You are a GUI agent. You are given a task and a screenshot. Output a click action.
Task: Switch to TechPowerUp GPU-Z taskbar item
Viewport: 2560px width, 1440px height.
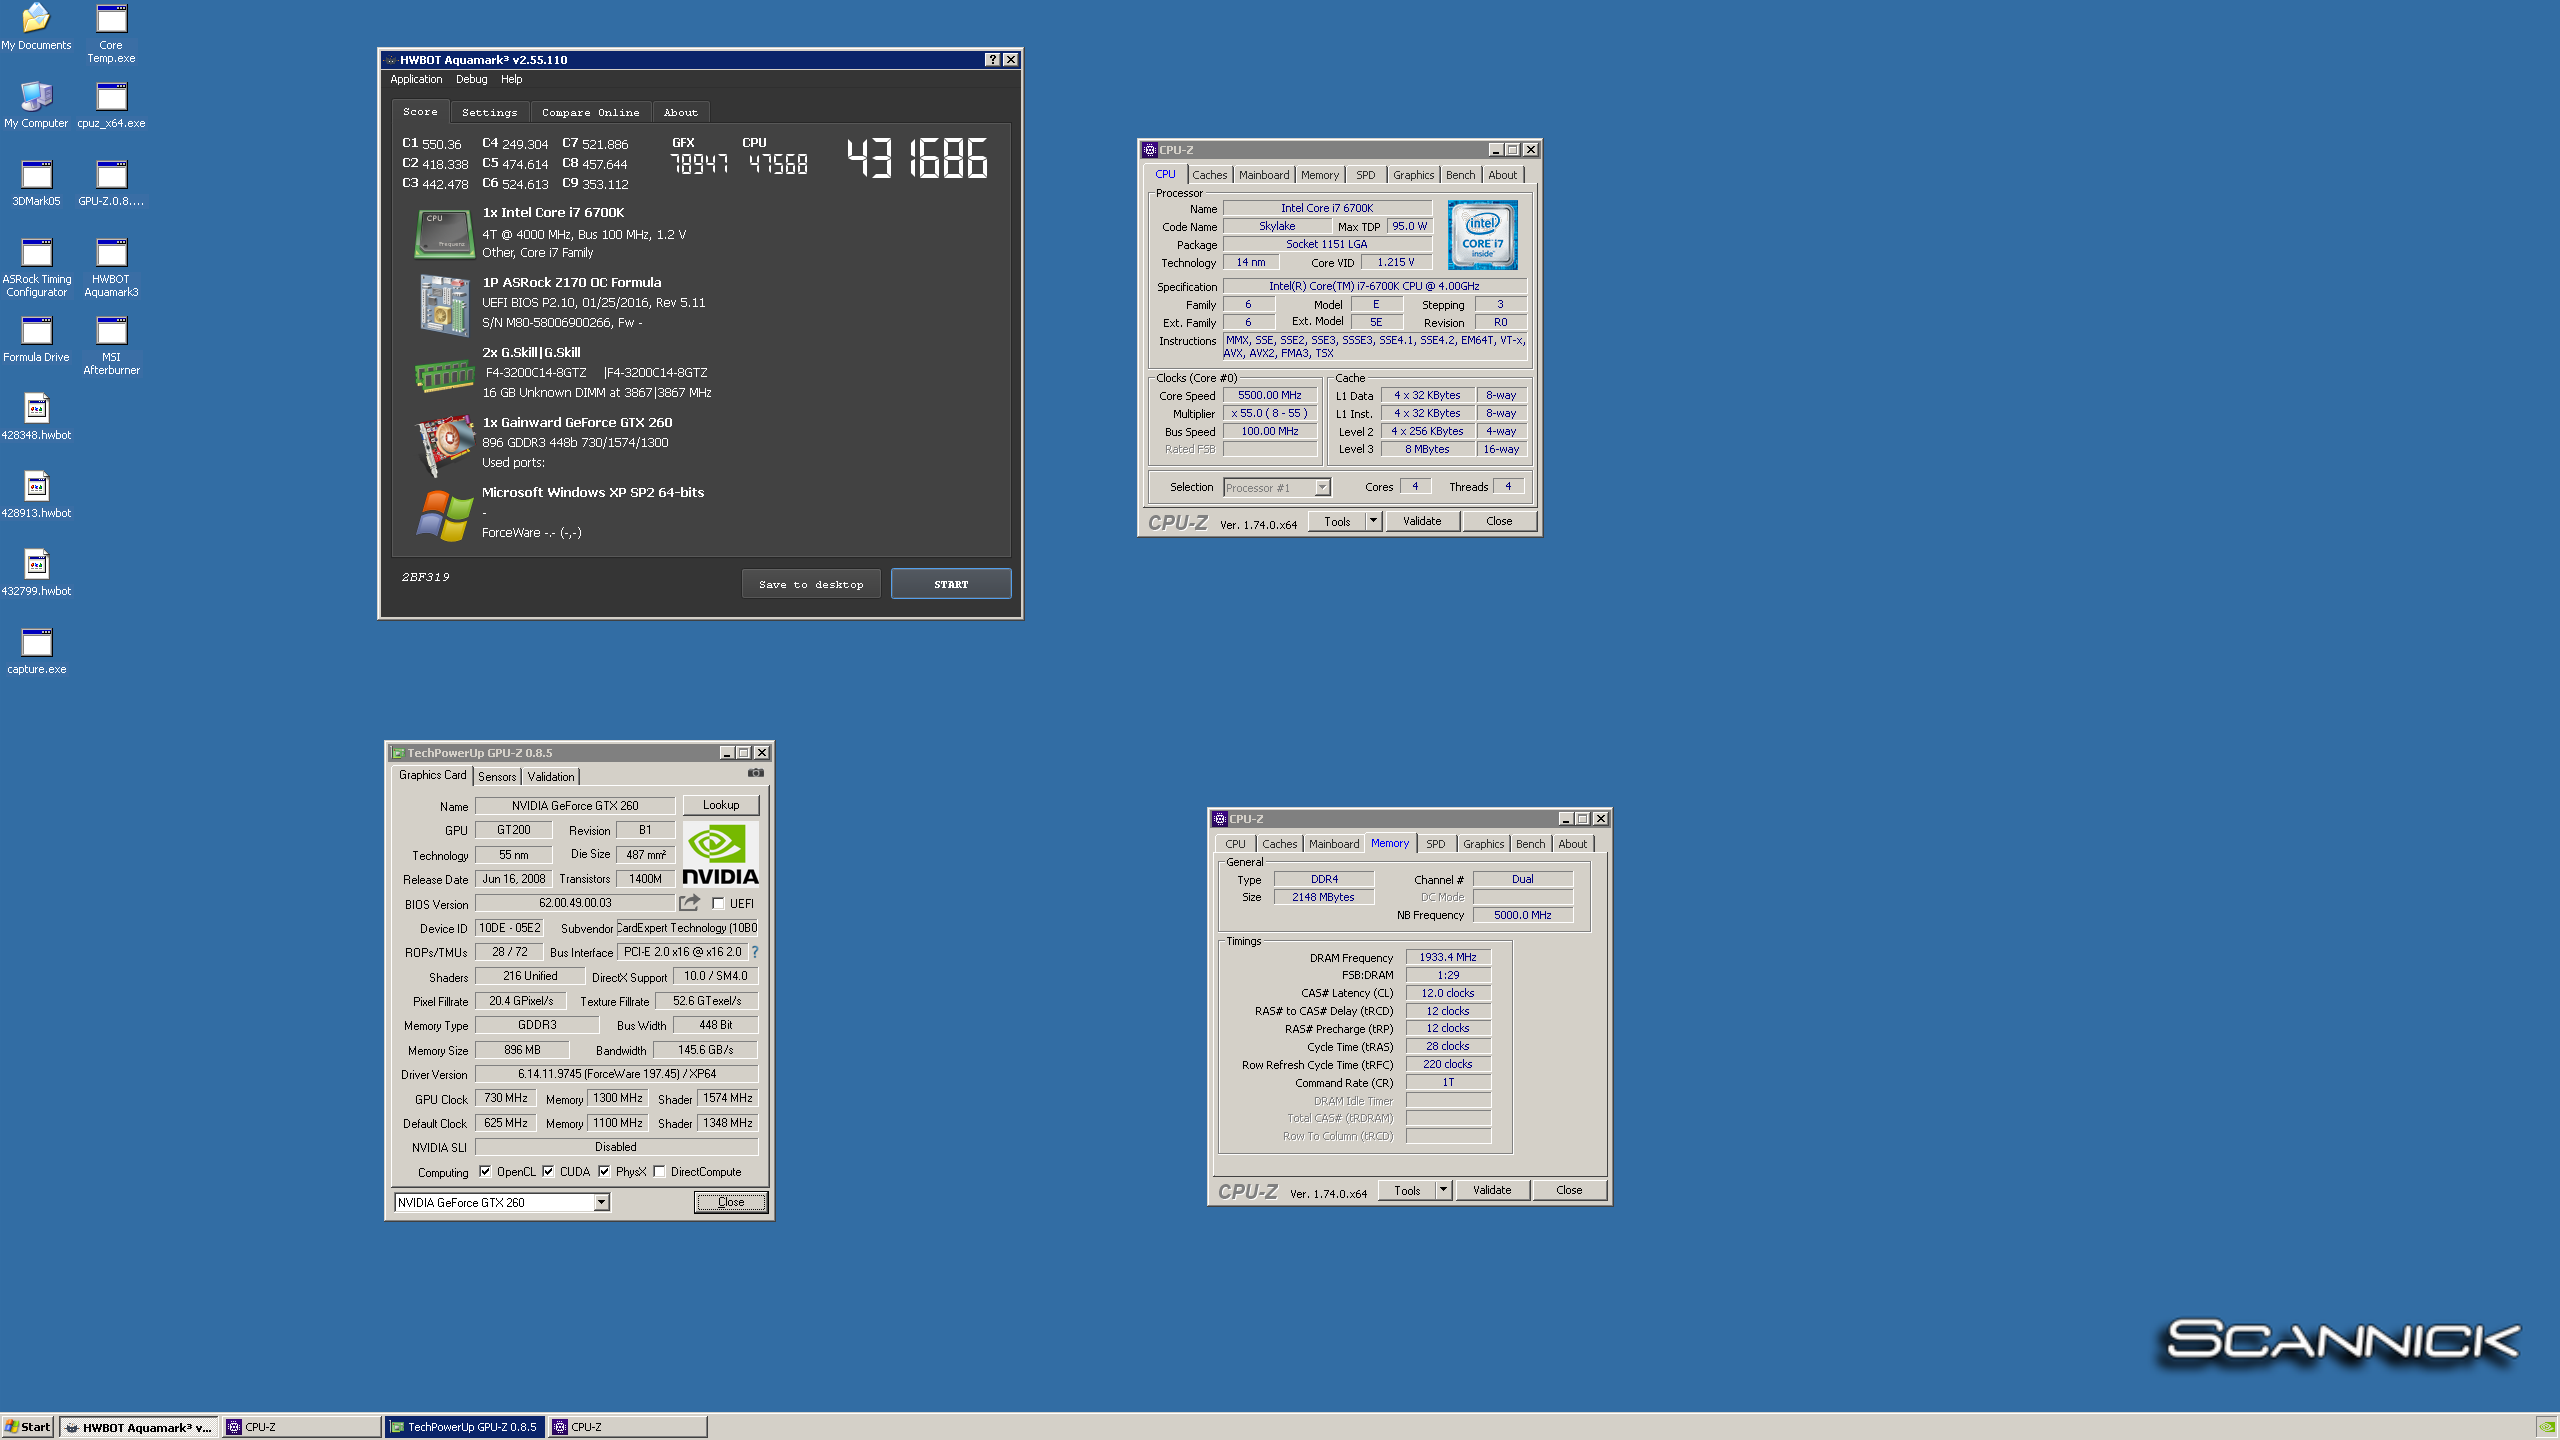point(464,1427)
